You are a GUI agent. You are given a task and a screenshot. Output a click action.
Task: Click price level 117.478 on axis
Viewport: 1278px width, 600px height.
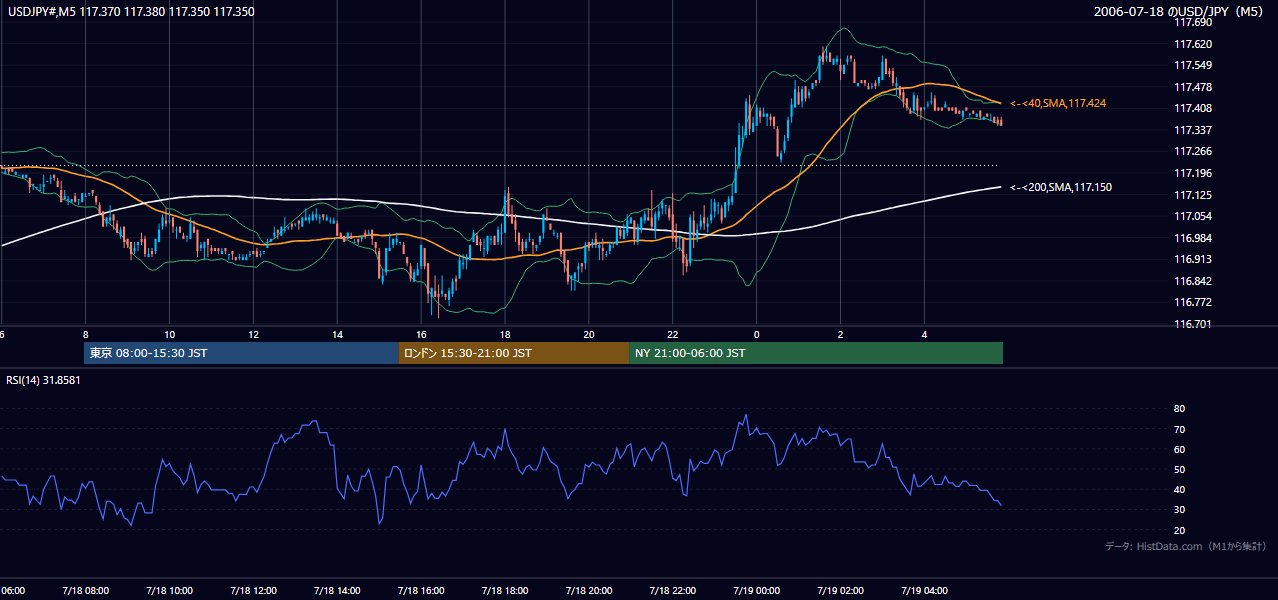pyautogui.click(x=1192, y=87)
